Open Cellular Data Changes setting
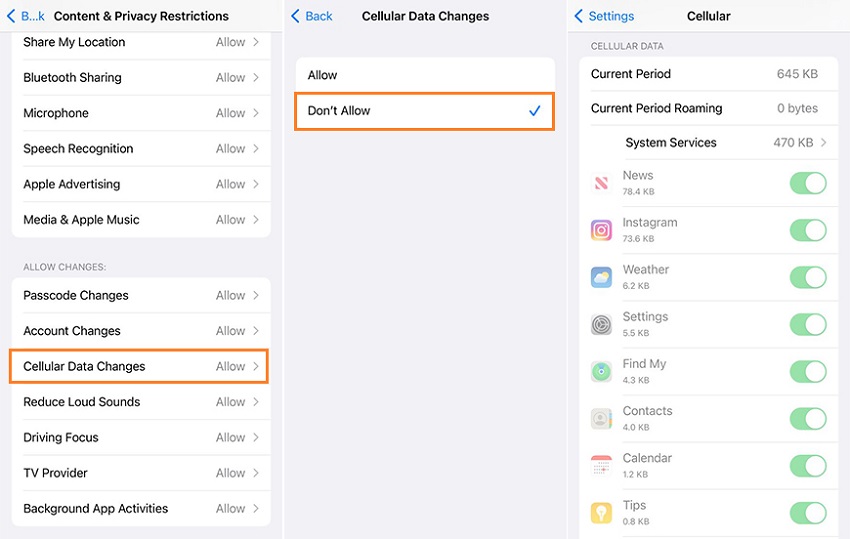Screen dimensions: 850x539 pos(139,366)
